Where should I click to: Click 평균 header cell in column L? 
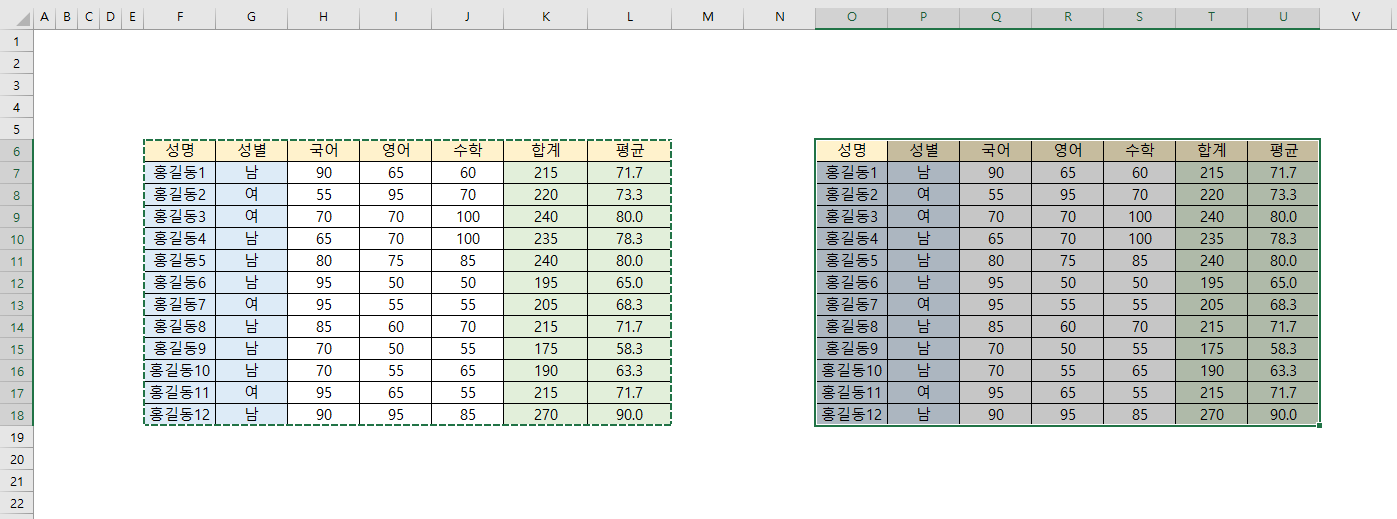tap(630, 150)
